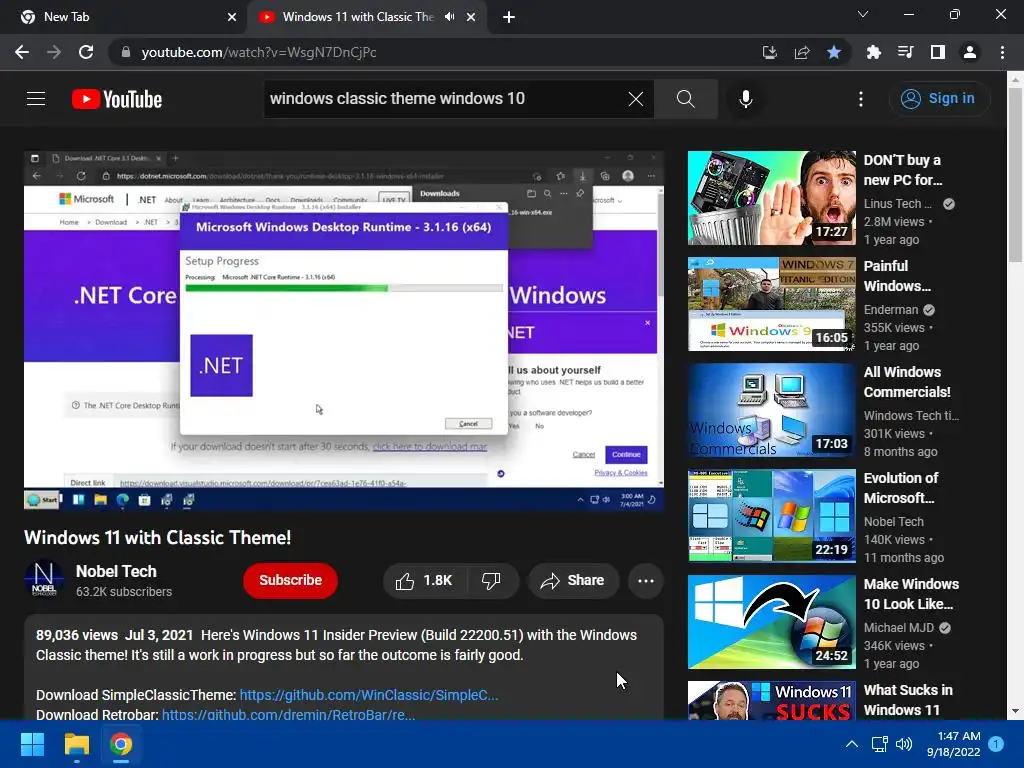Open the Windows Start button

click(32, 744)
